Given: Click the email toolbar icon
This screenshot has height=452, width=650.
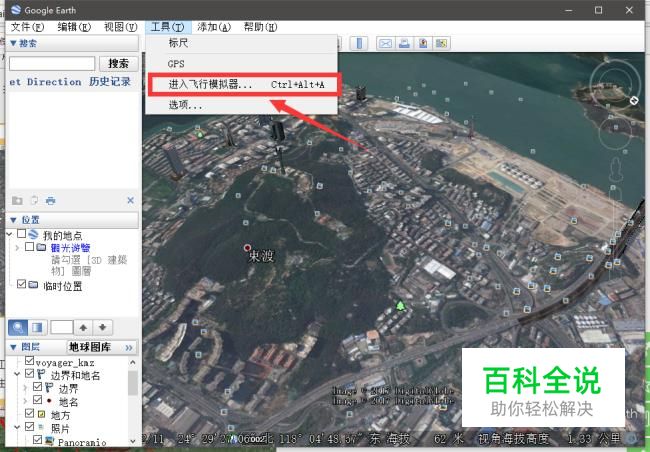Looking at the screenshot, I should click(x=386, y=44).
